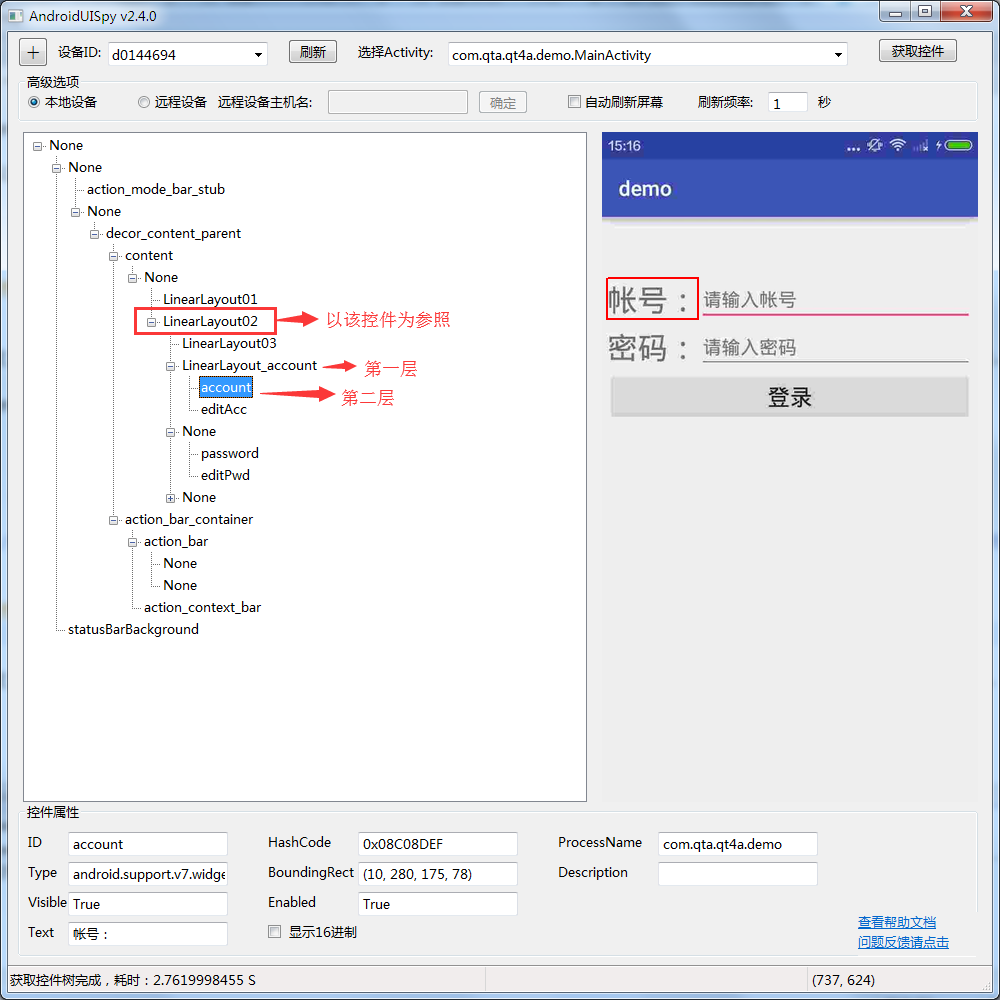Click the 帐号 label in phone preview
Screen dimensions: 1000x1000
[652, 299]
